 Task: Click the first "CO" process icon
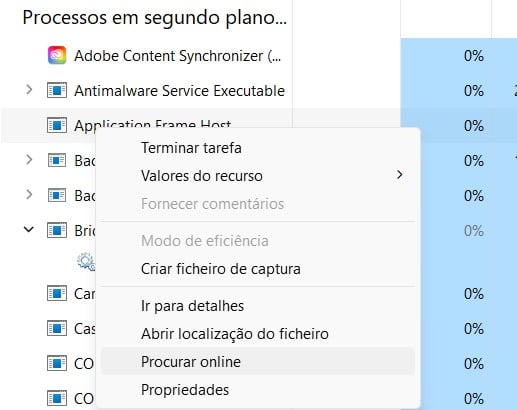click(57, 363)
